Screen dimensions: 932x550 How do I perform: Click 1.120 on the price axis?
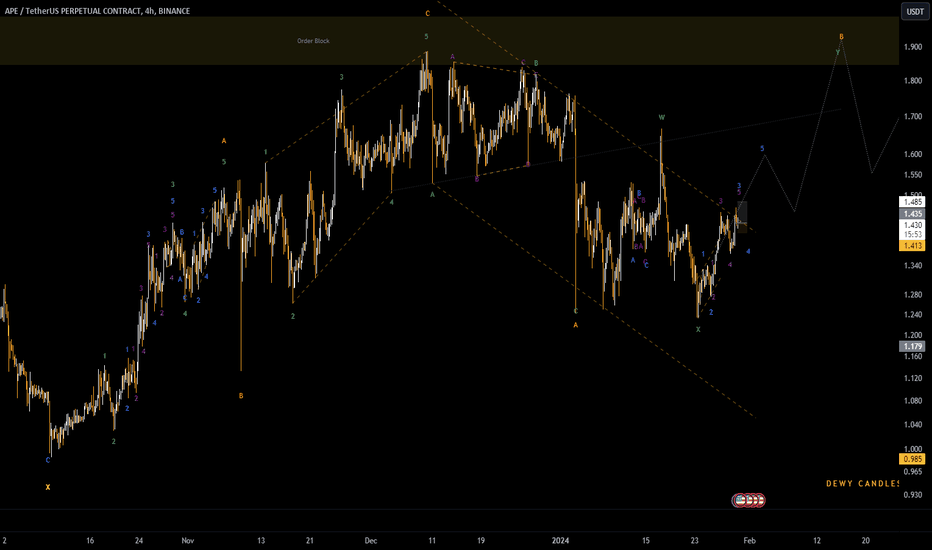(x=912, y=378)
